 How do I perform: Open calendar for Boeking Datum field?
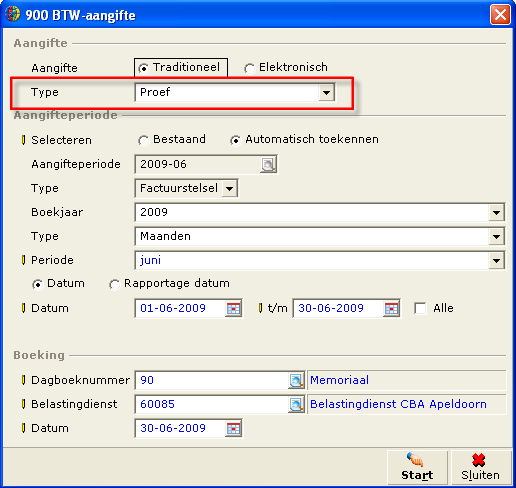point(233,428)
